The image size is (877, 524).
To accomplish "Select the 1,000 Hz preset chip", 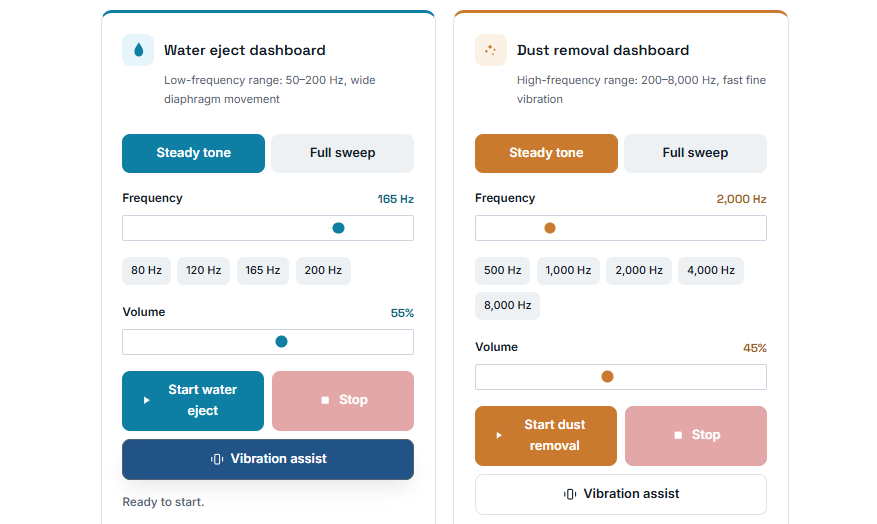I will coord(568,271).
